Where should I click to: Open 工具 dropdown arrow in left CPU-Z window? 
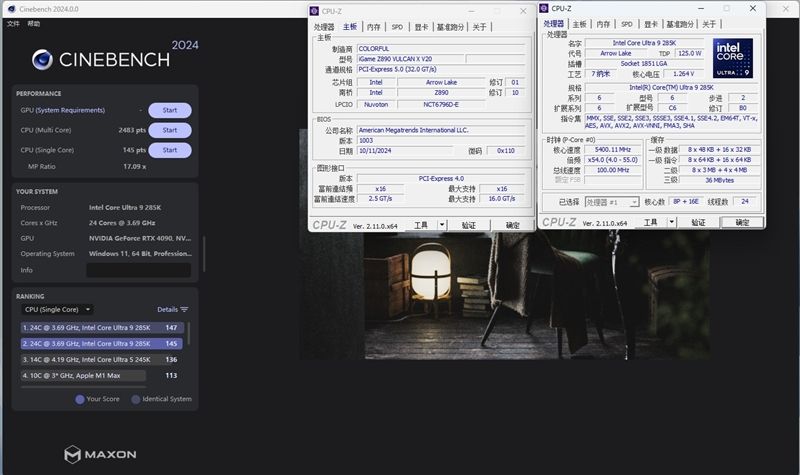pyautogui.click(x=442, y=225)
